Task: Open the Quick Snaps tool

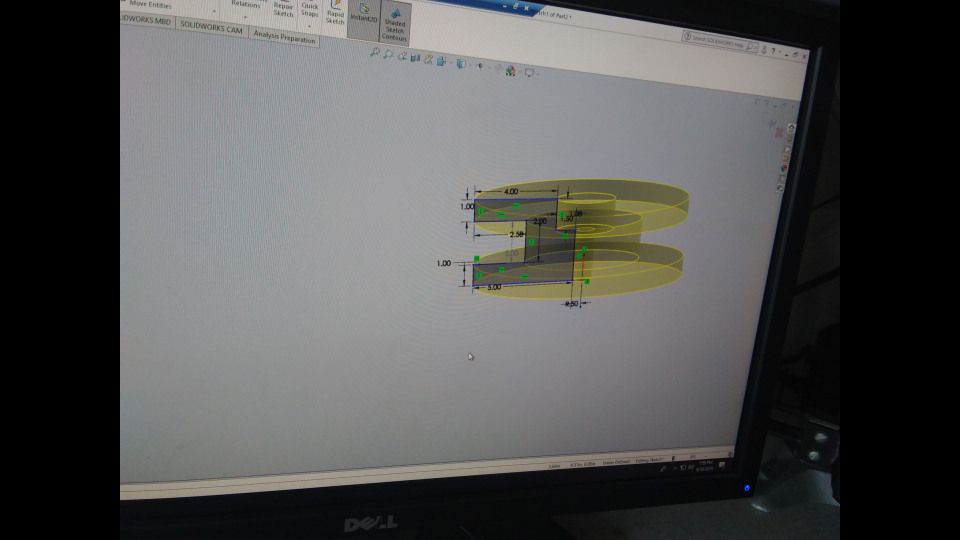Action: (310, 10)
